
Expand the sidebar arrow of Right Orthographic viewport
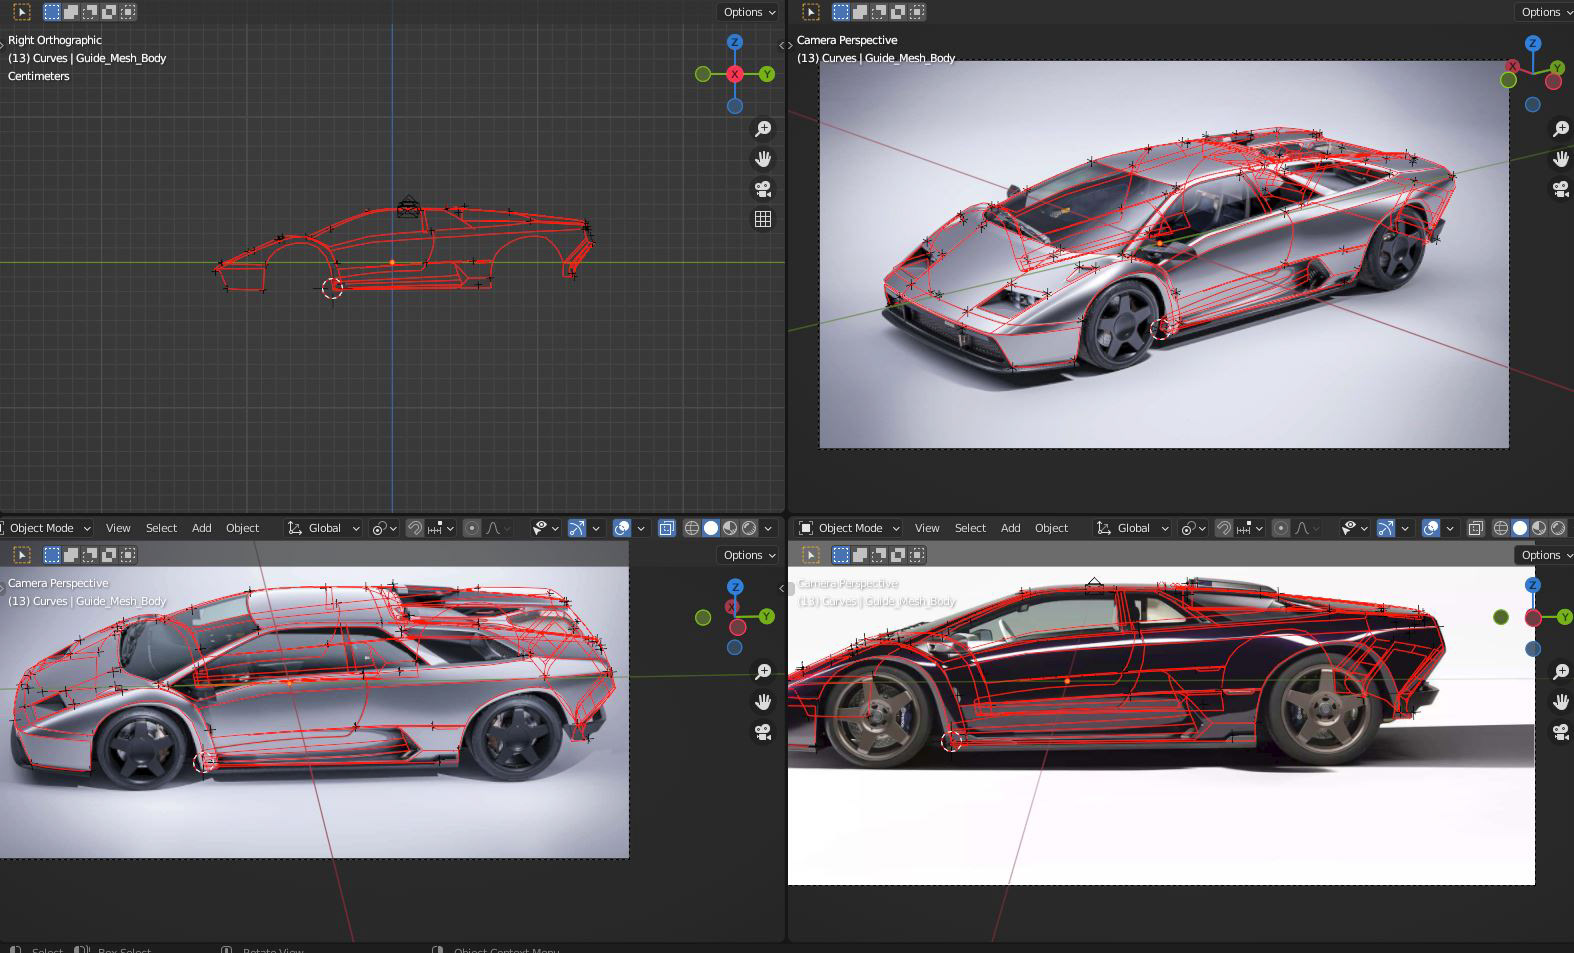click(x=782, y=45)
